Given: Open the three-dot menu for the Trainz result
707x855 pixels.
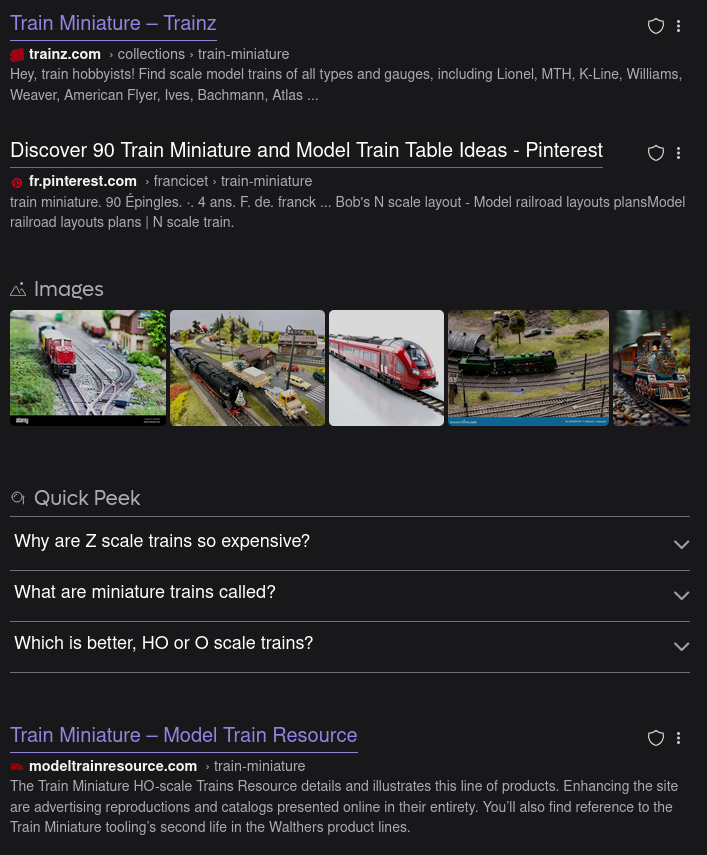Looking at the screenshot, I should coord(679,26).
